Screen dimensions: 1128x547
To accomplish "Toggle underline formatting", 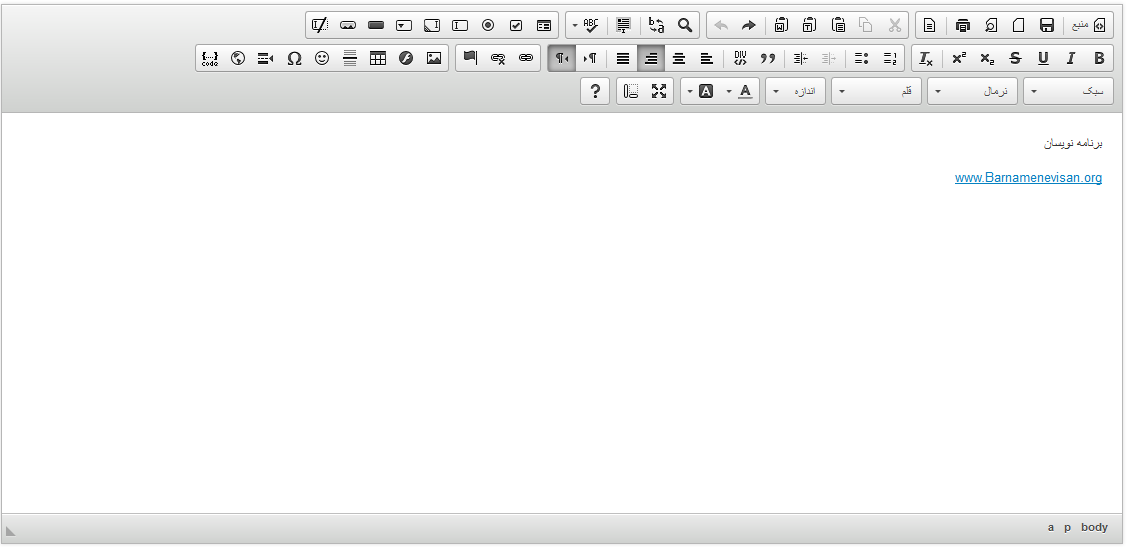I will click(x=1043, y=58).
